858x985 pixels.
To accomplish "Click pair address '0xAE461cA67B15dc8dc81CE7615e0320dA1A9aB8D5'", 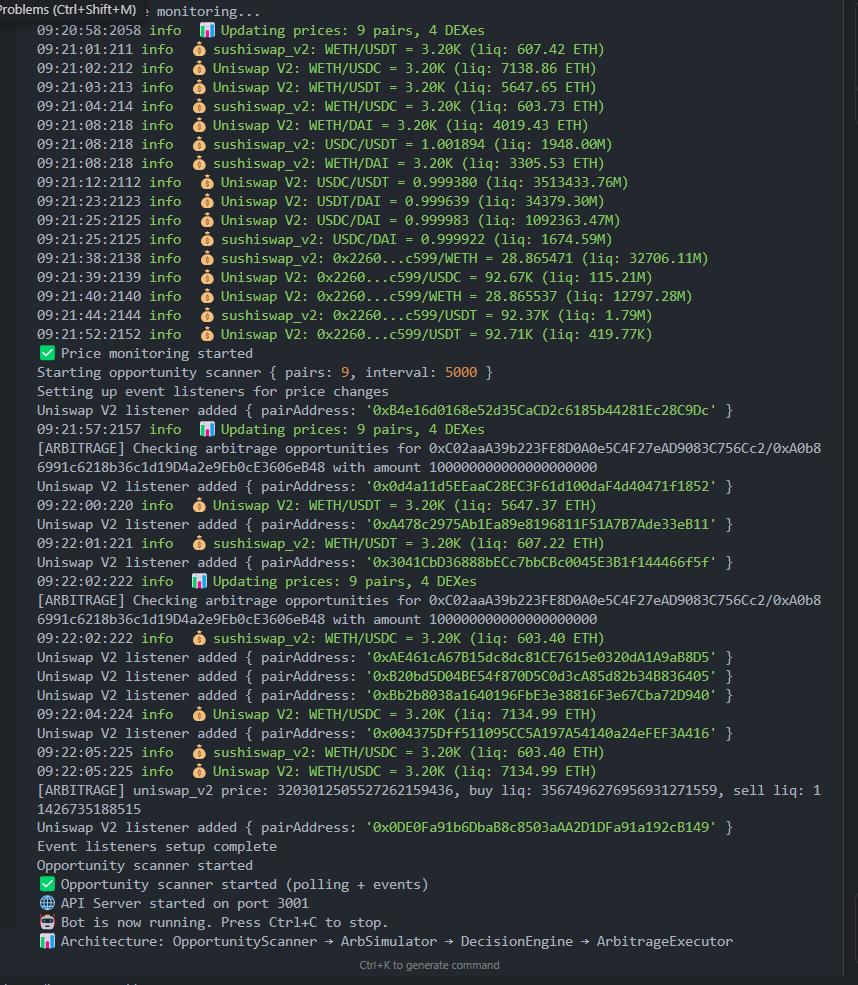I will pos(541,657).
